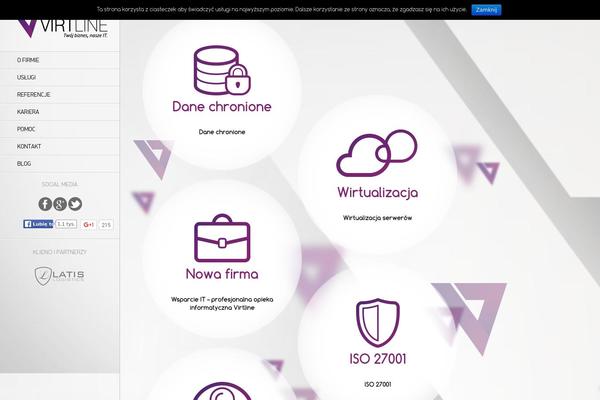Open the database lock icon for Dane chronione
This screenshot has height=400, width=600.
coord(222,70)
